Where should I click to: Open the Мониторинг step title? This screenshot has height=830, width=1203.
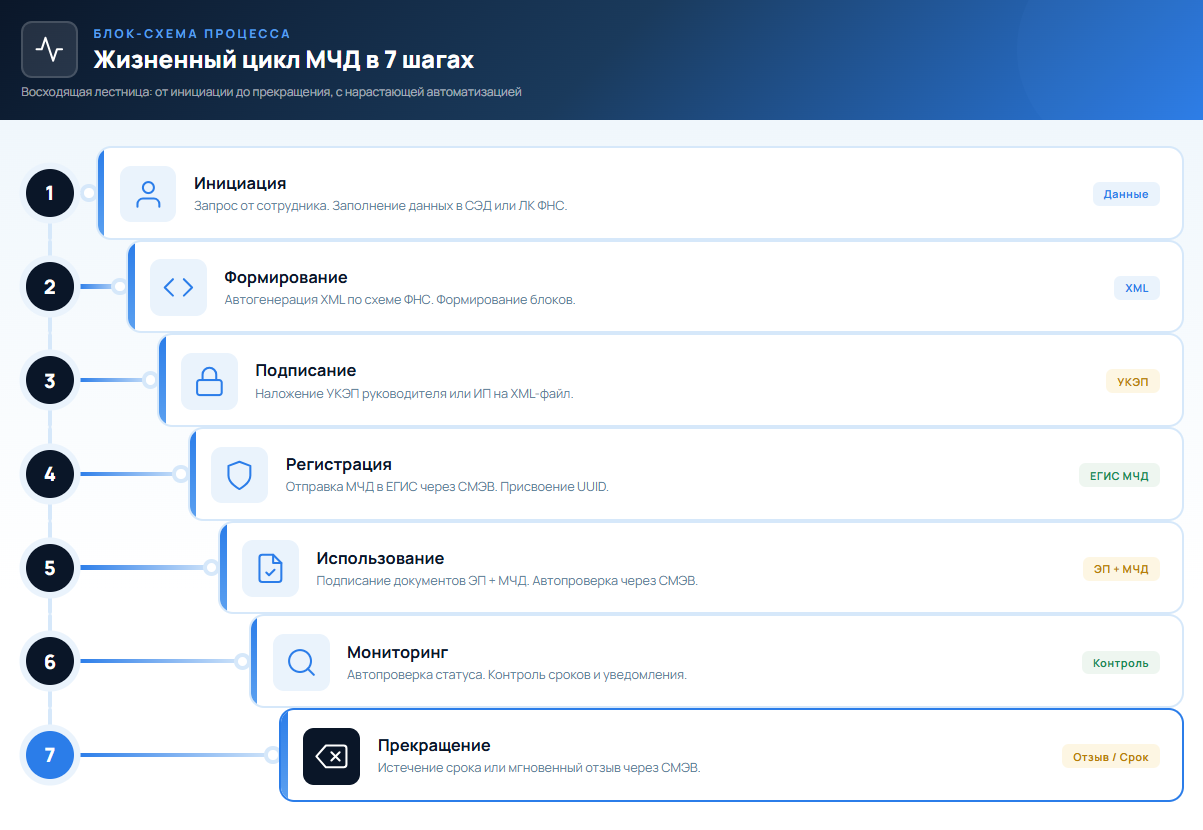pos(398,653)
